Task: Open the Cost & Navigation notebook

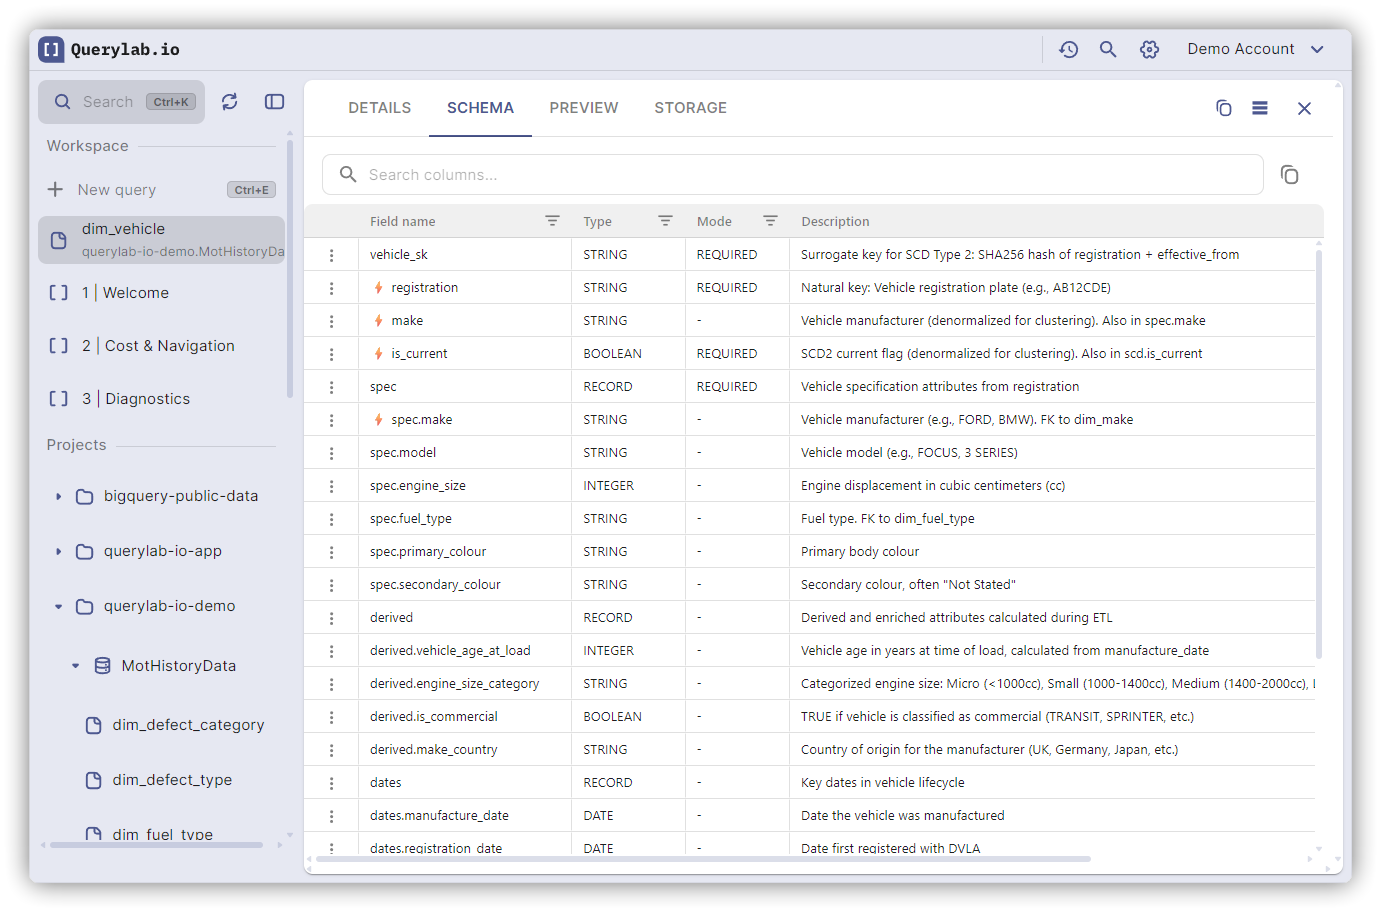Action: point(169,346)
